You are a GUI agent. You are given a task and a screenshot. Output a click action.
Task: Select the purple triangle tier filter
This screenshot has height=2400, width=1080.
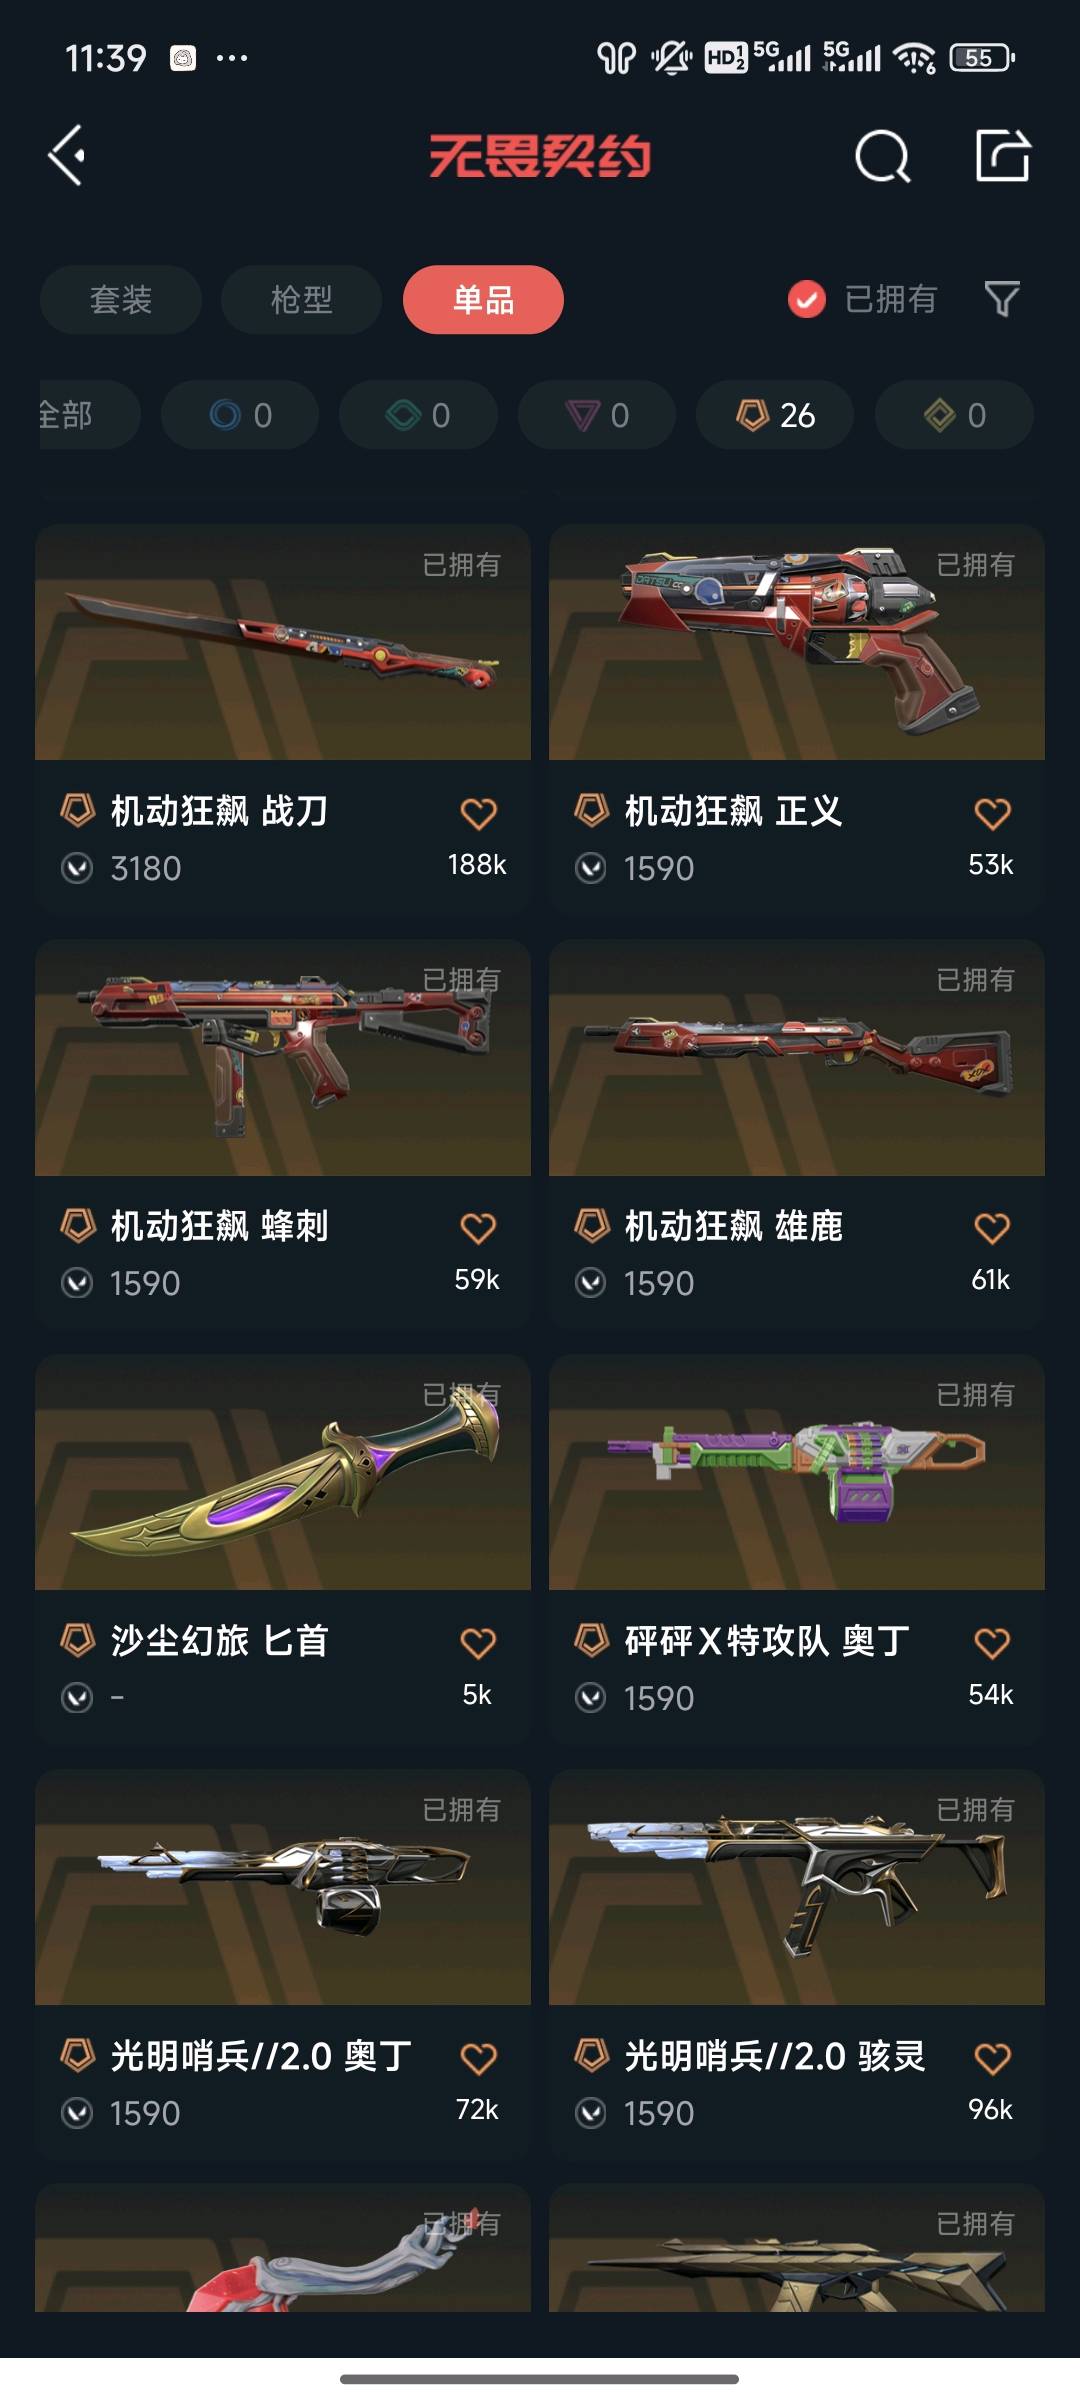coord(597,415)
